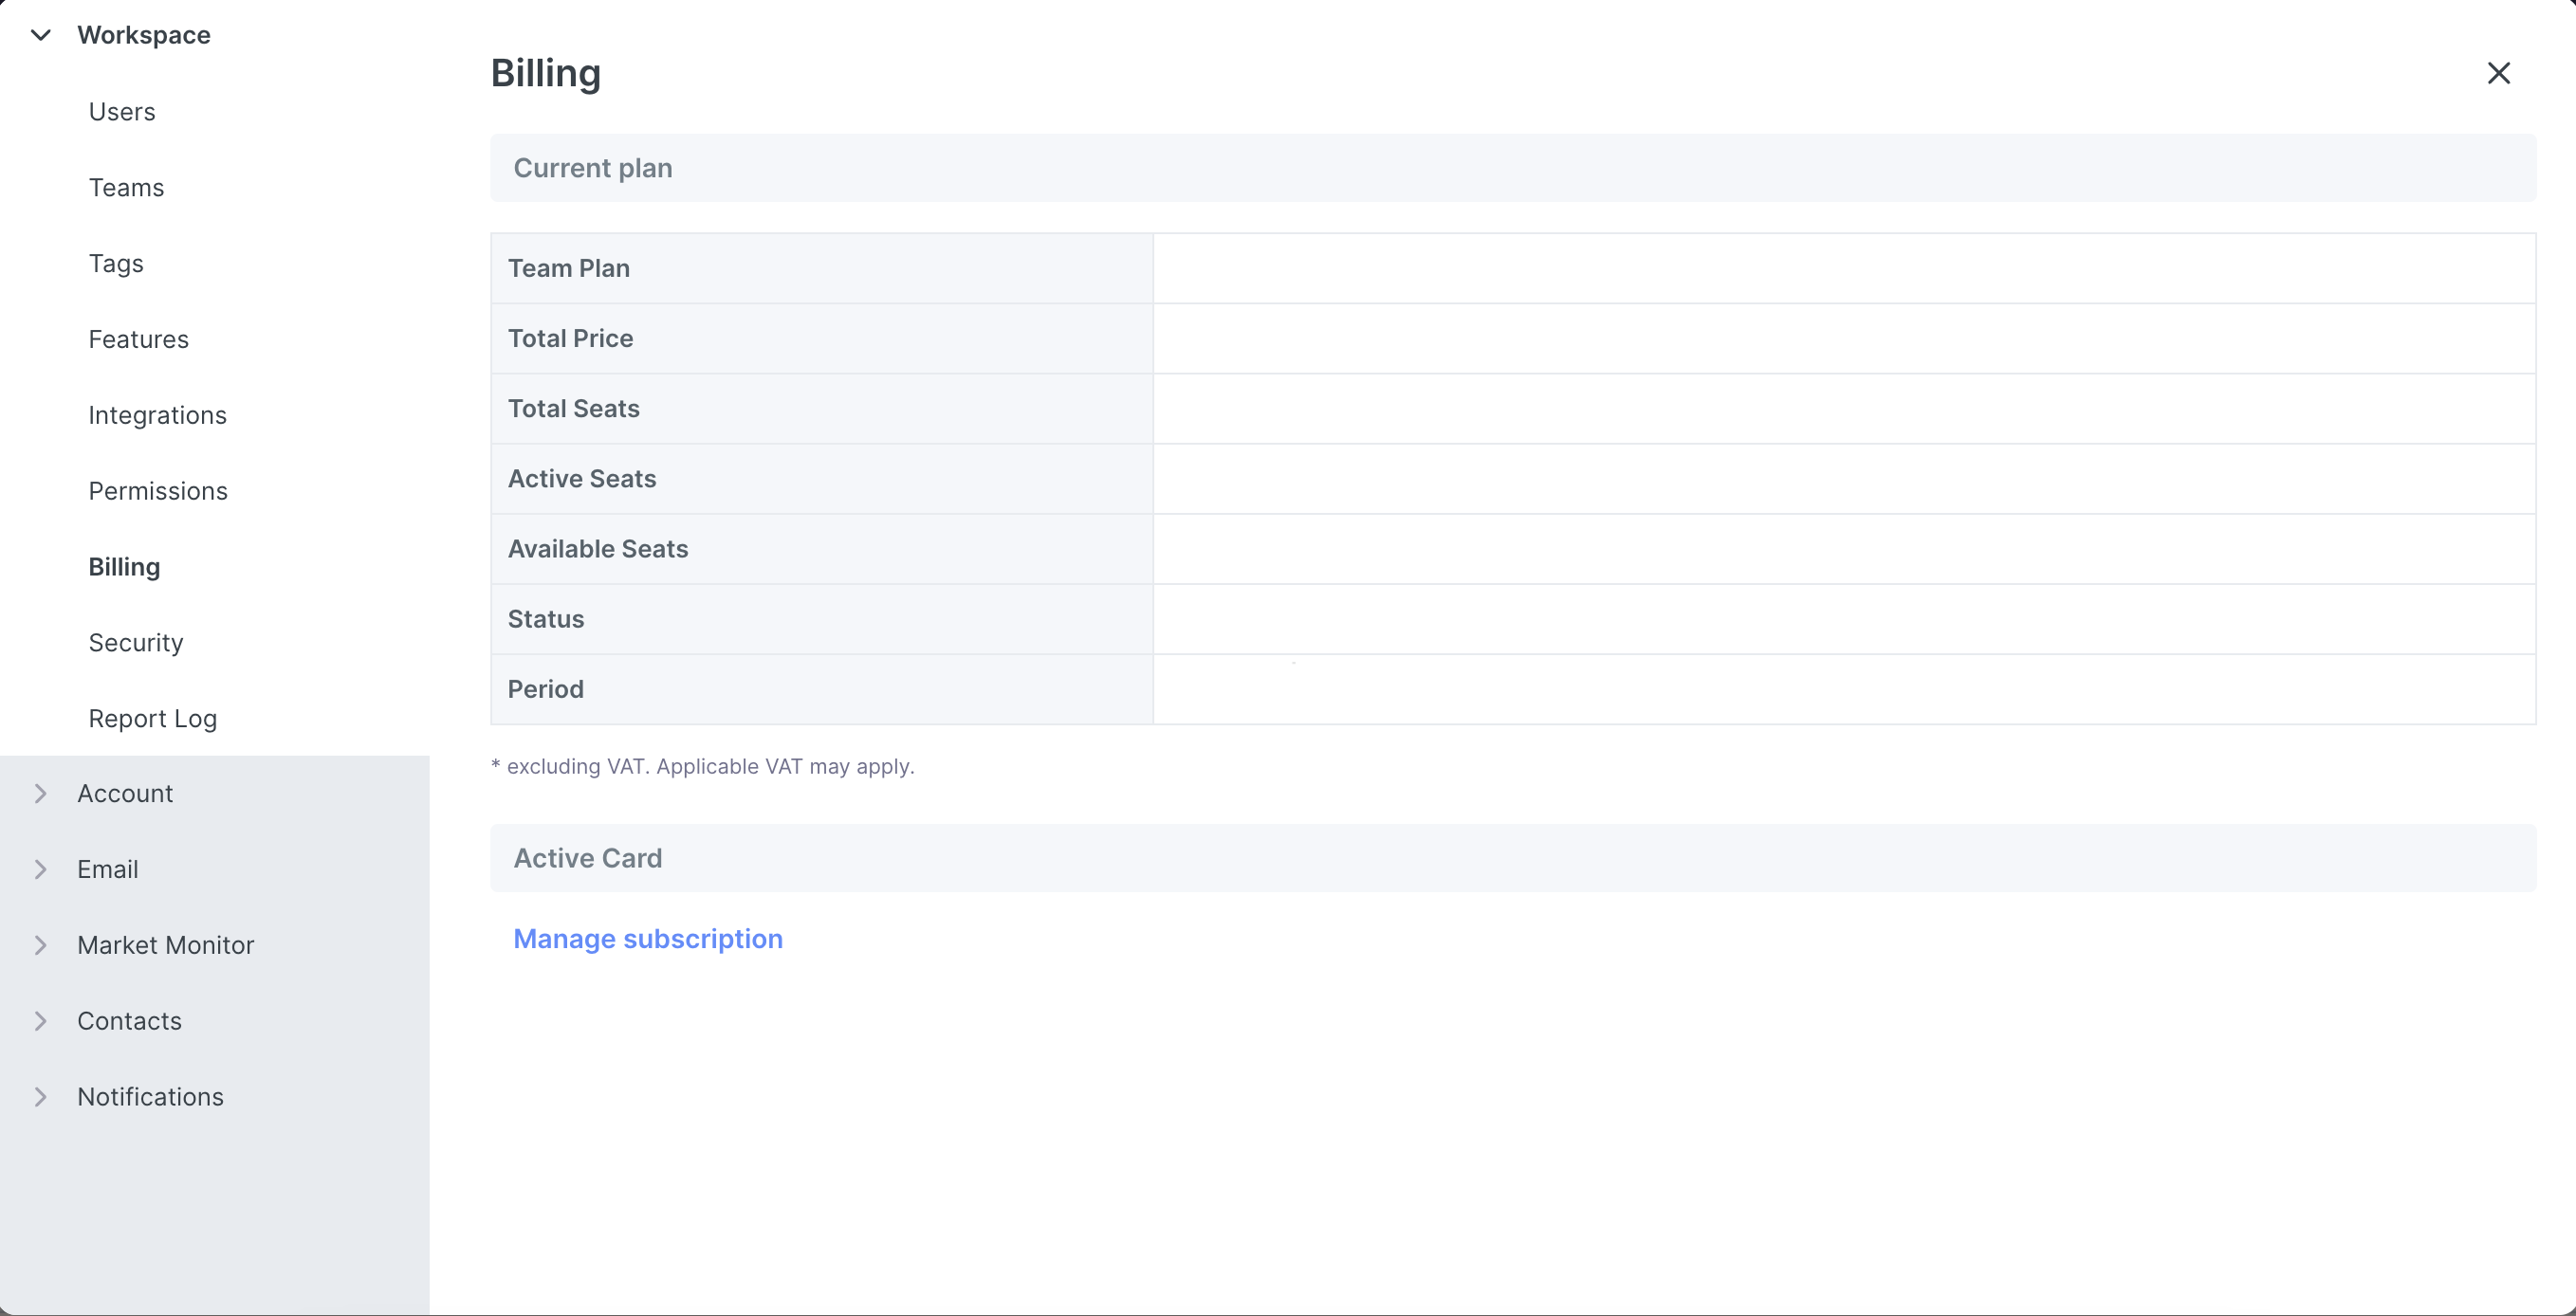This screenshot has height=1316, width=2576.
Task: Close the Billing settings dialog
Action: pos(2498,73)
